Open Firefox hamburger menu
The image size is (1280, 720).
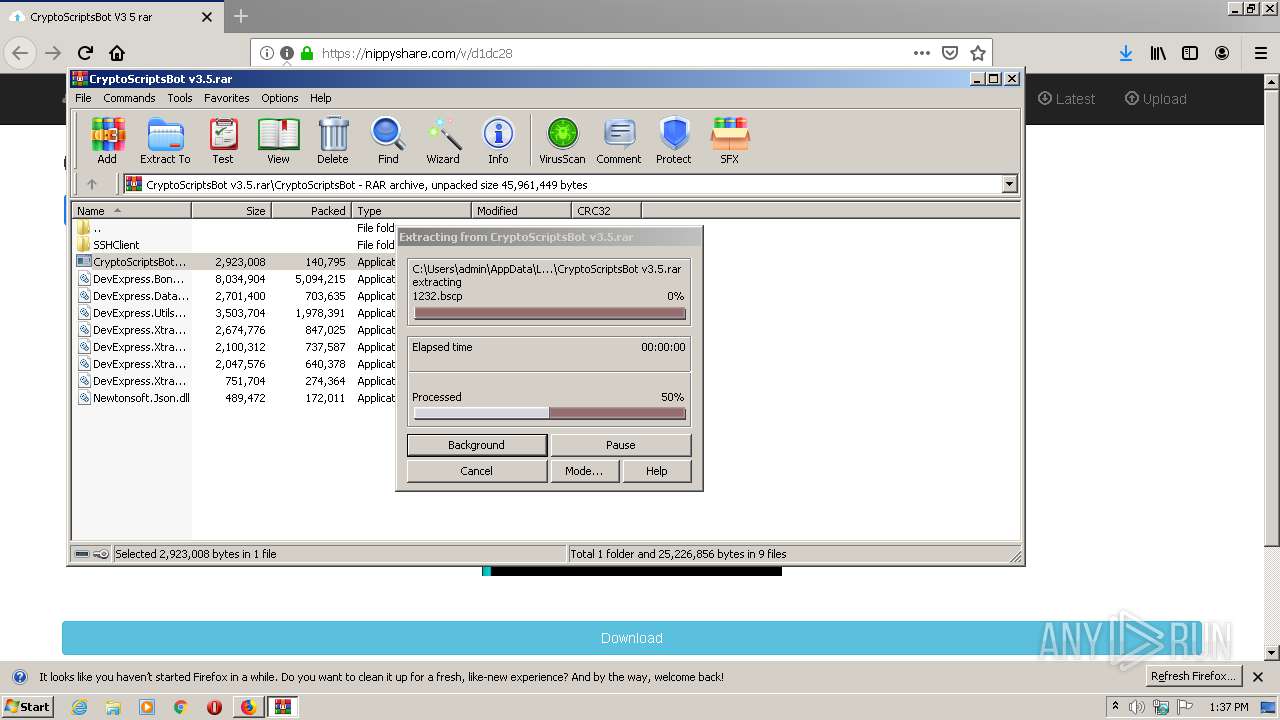coord(1261,53)
